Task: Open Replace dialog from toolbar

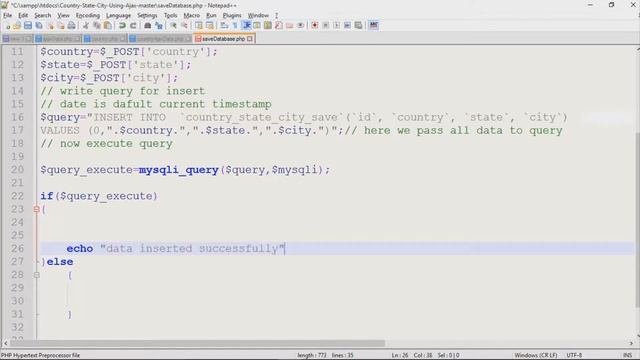Action: [x=159, y=25]
